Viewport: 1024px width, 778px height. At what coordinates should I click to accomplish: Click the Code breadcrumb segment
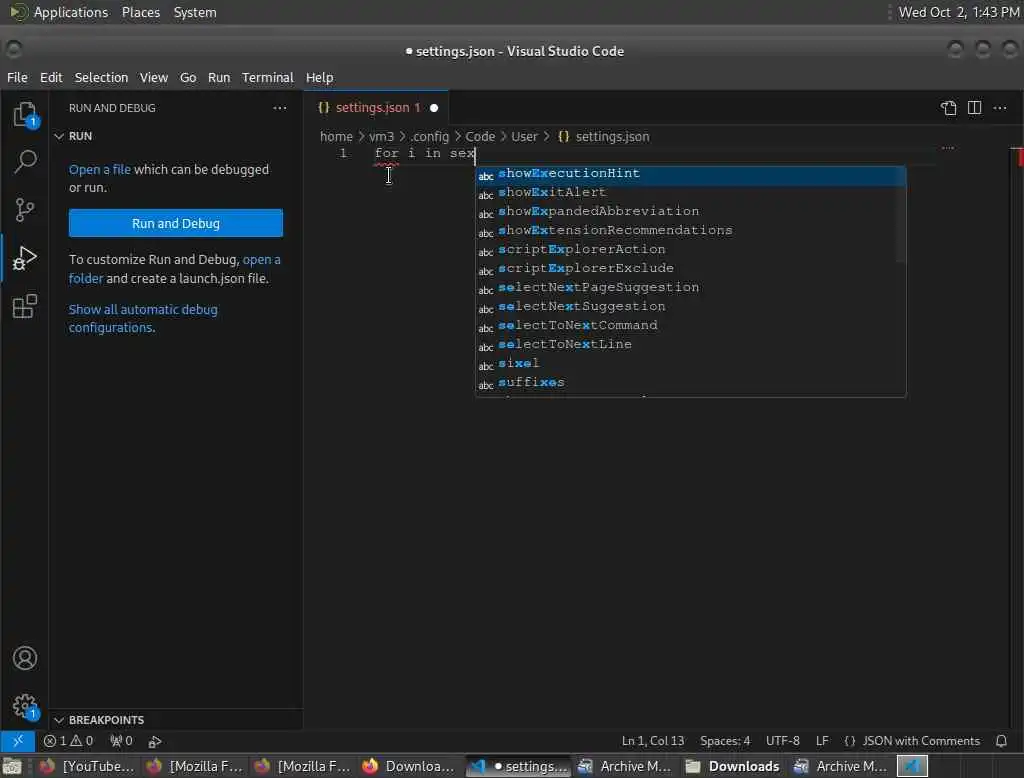point(480,137)
